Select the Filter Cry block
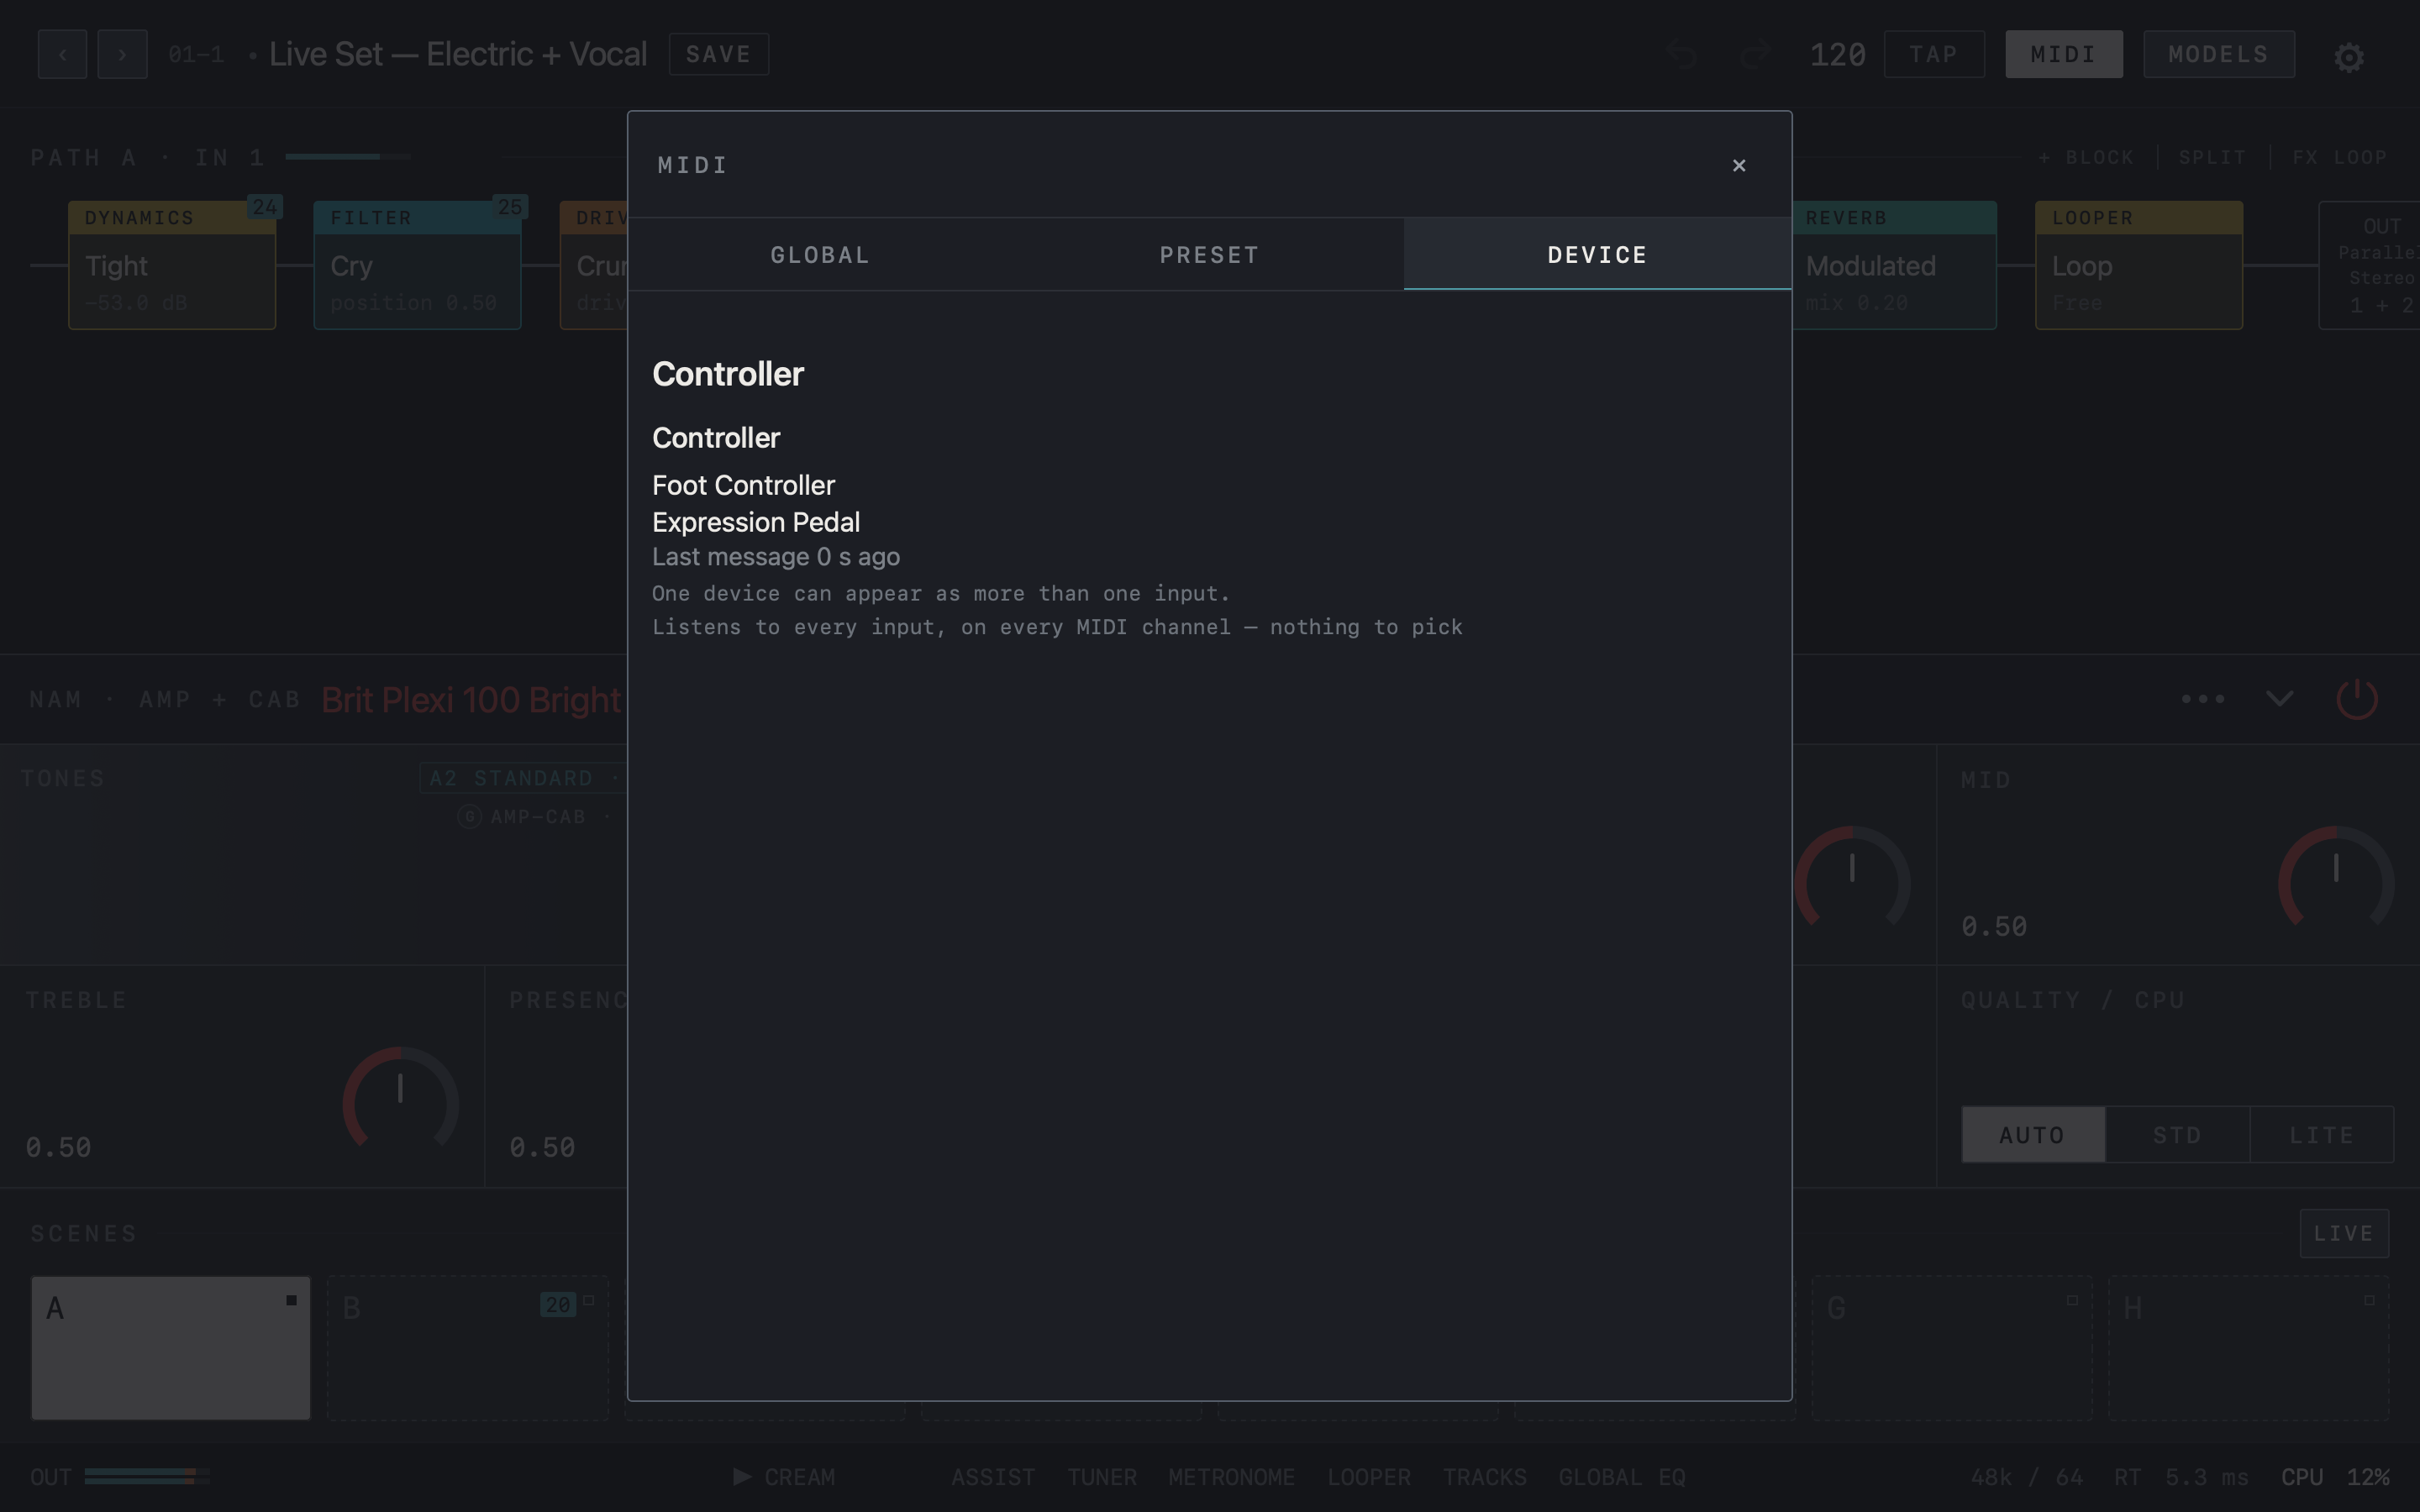This screenshot has height=1512, width=2420. pyautogui.click(x=417, y=265)
